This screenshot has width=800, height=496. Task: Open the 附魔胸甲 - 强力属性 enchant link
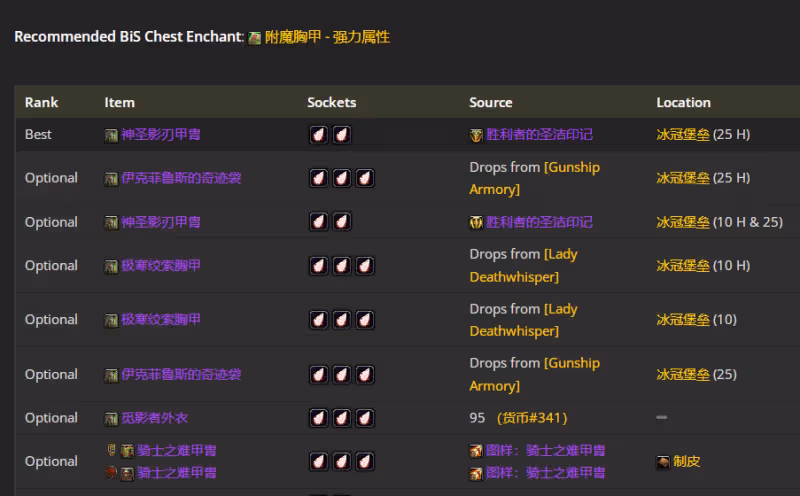coord(327,37)
